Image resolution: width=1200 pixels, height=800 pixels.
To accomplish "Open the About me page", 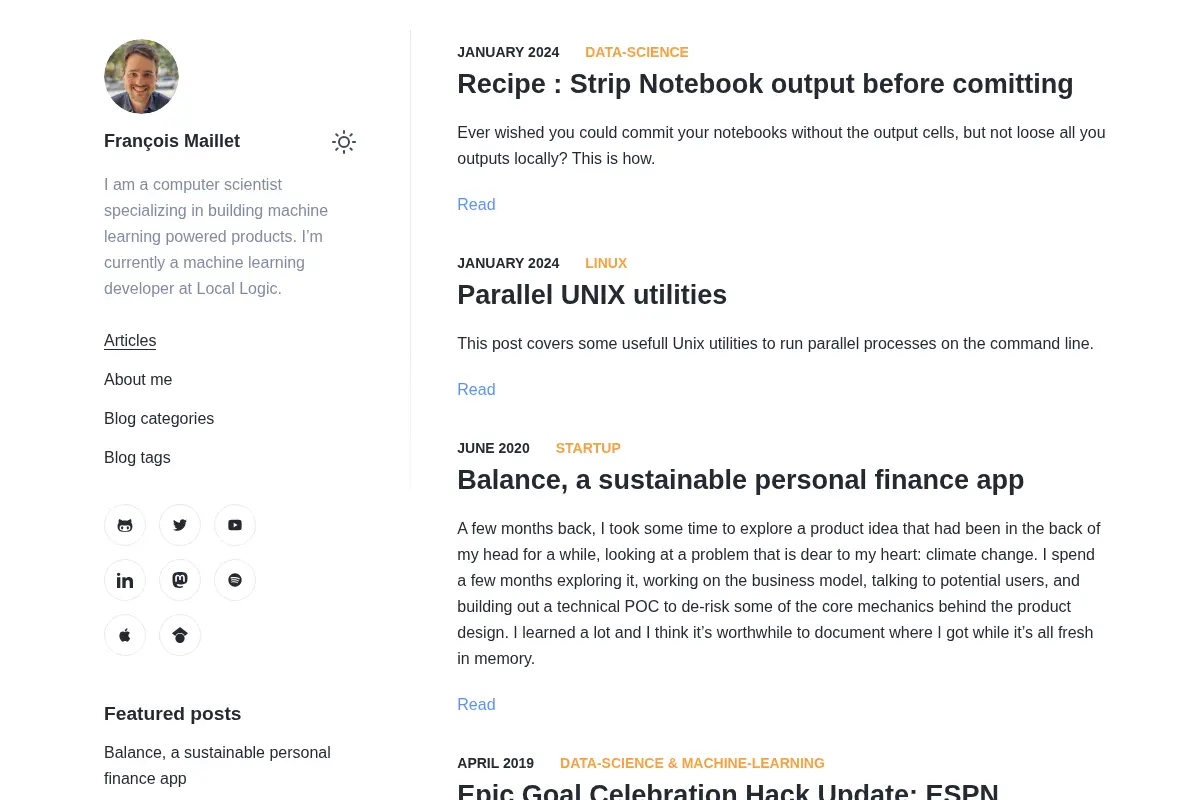I will point(138,379).
